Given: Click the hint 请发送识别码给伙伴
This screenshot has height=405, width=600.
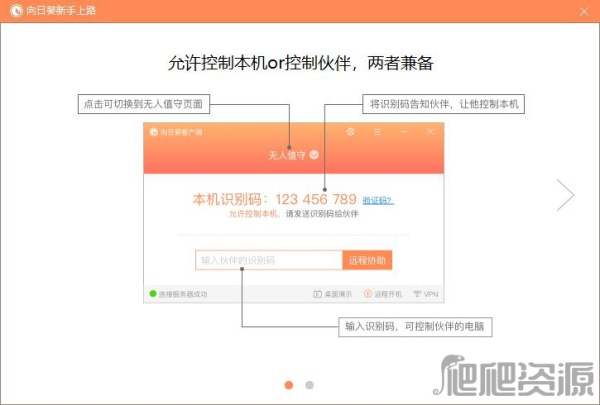Looking at the screenshot, I should [x=322, y=214].
